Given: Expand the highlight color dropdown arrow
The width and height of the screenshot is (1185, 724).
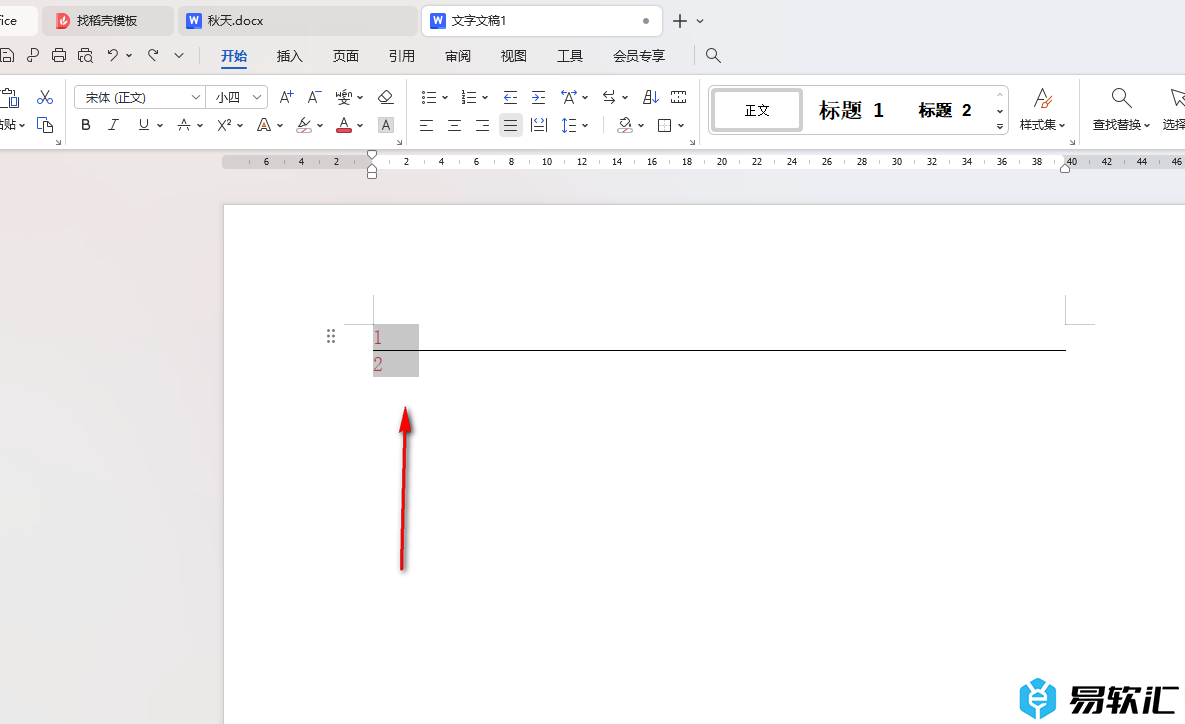Looking at the screenshot, I should click(x=320, y=125).
